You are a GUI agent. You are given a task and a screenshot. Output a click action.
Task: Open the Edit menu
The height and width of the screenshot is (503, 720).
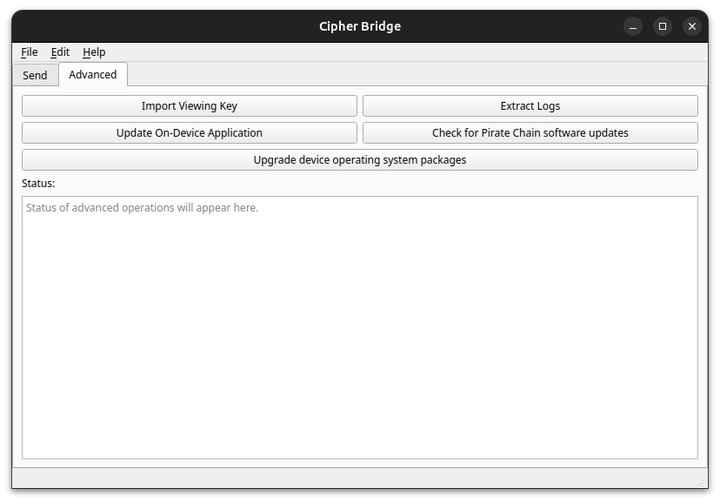point(60,52)
